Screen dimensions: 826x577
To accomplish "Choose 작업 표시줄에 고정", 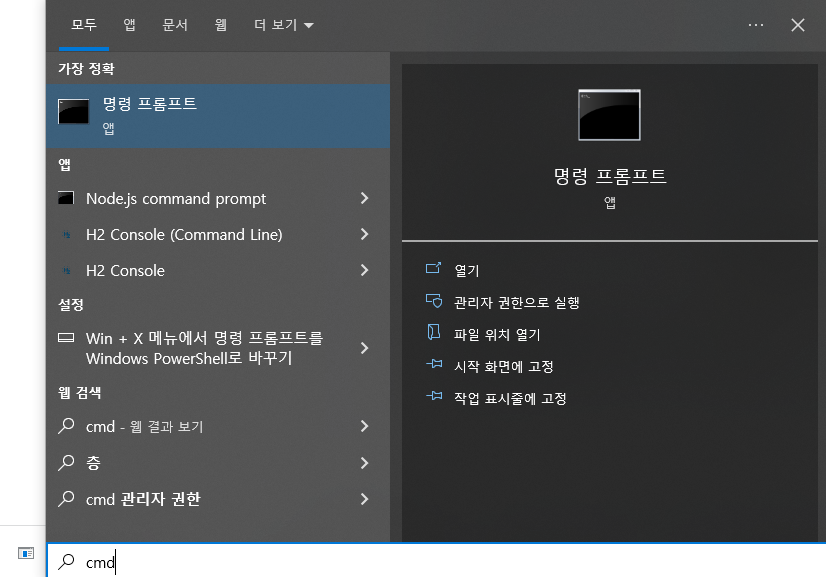I will 510,398.
